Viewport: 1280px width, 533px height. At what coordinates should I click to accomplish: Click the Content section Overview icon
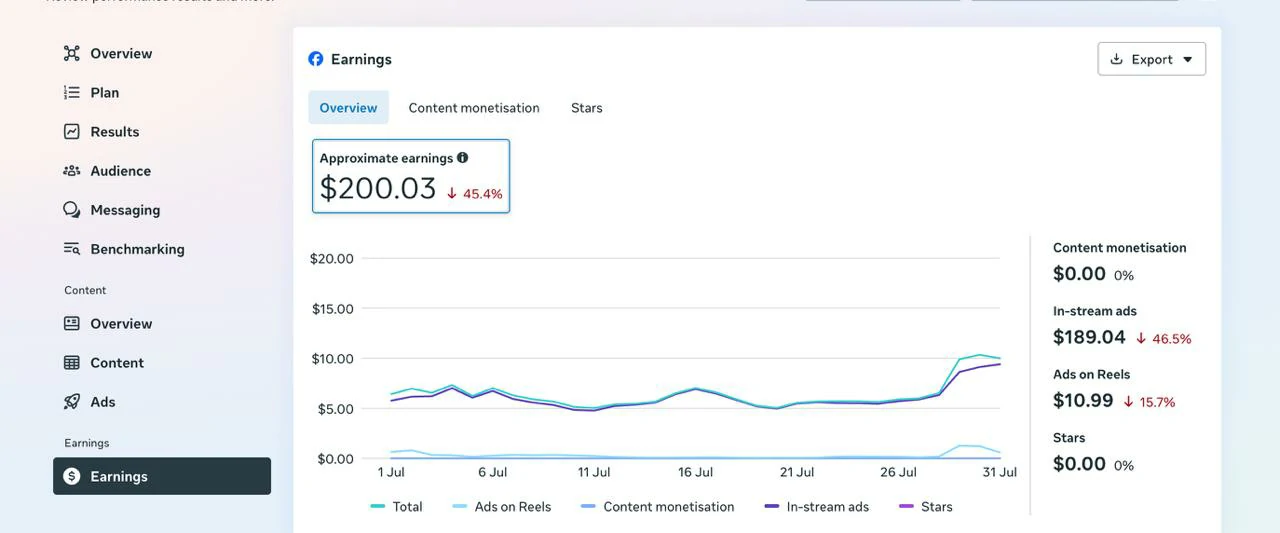72,323
